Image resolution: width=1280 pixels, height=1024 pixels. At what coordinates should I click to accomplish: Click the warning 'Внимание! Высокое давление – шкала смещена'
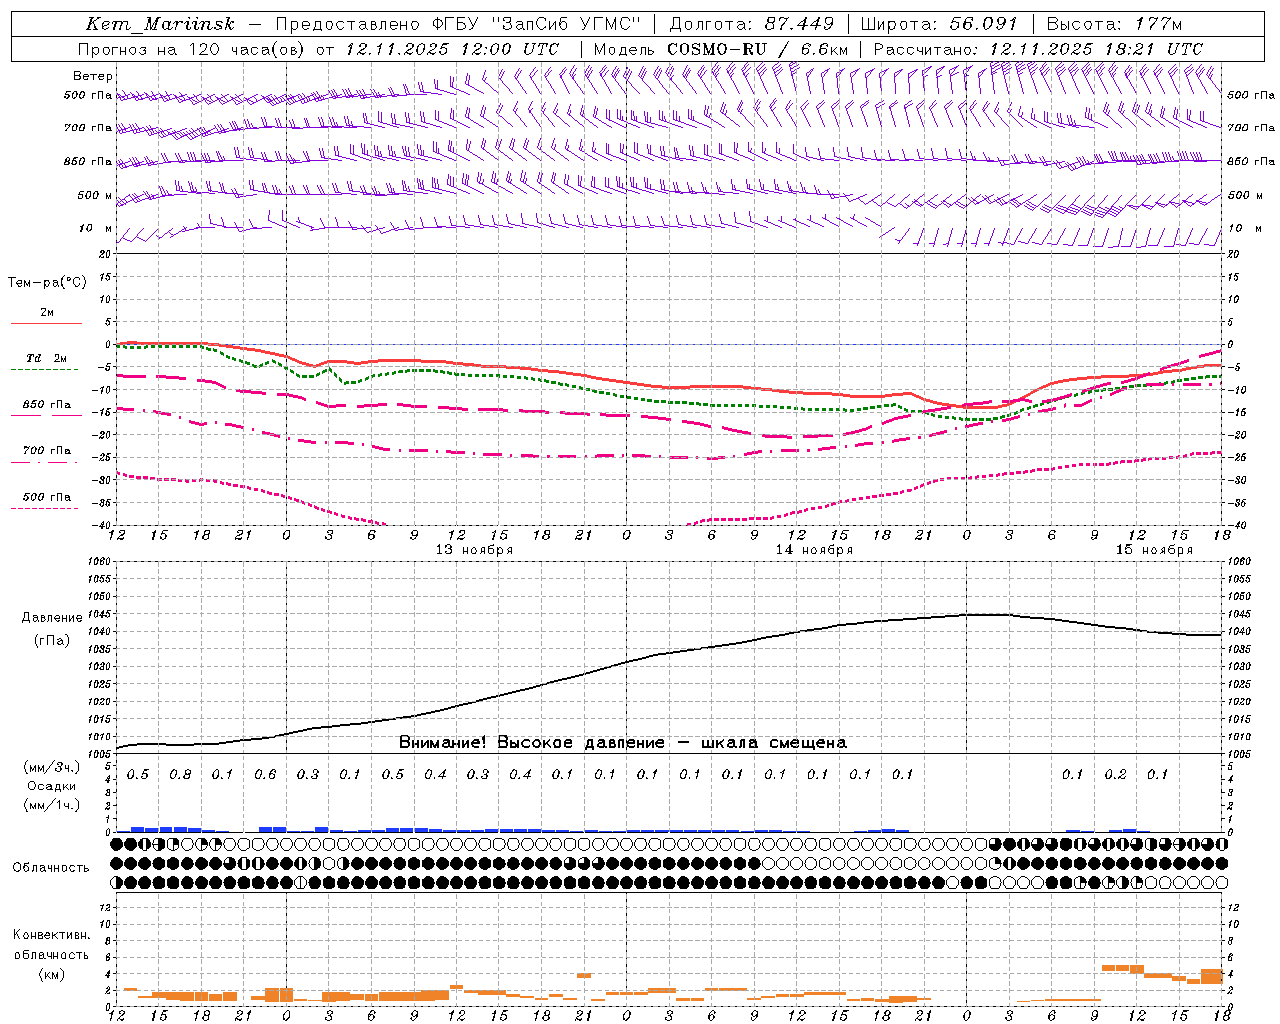pyautogui.click(x=623, y=742)
